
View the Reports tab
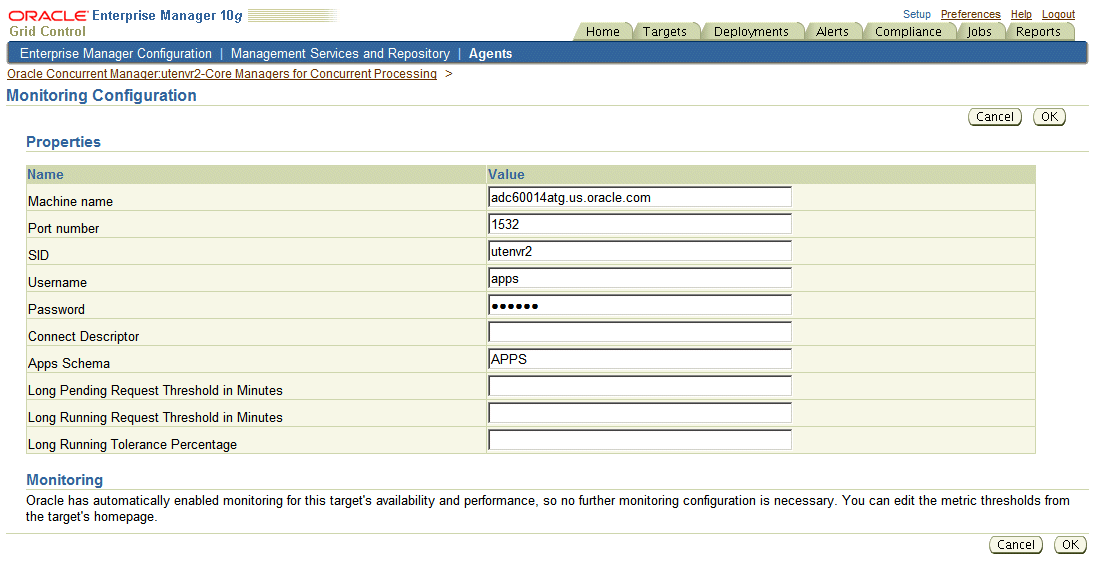(1038, 32)
